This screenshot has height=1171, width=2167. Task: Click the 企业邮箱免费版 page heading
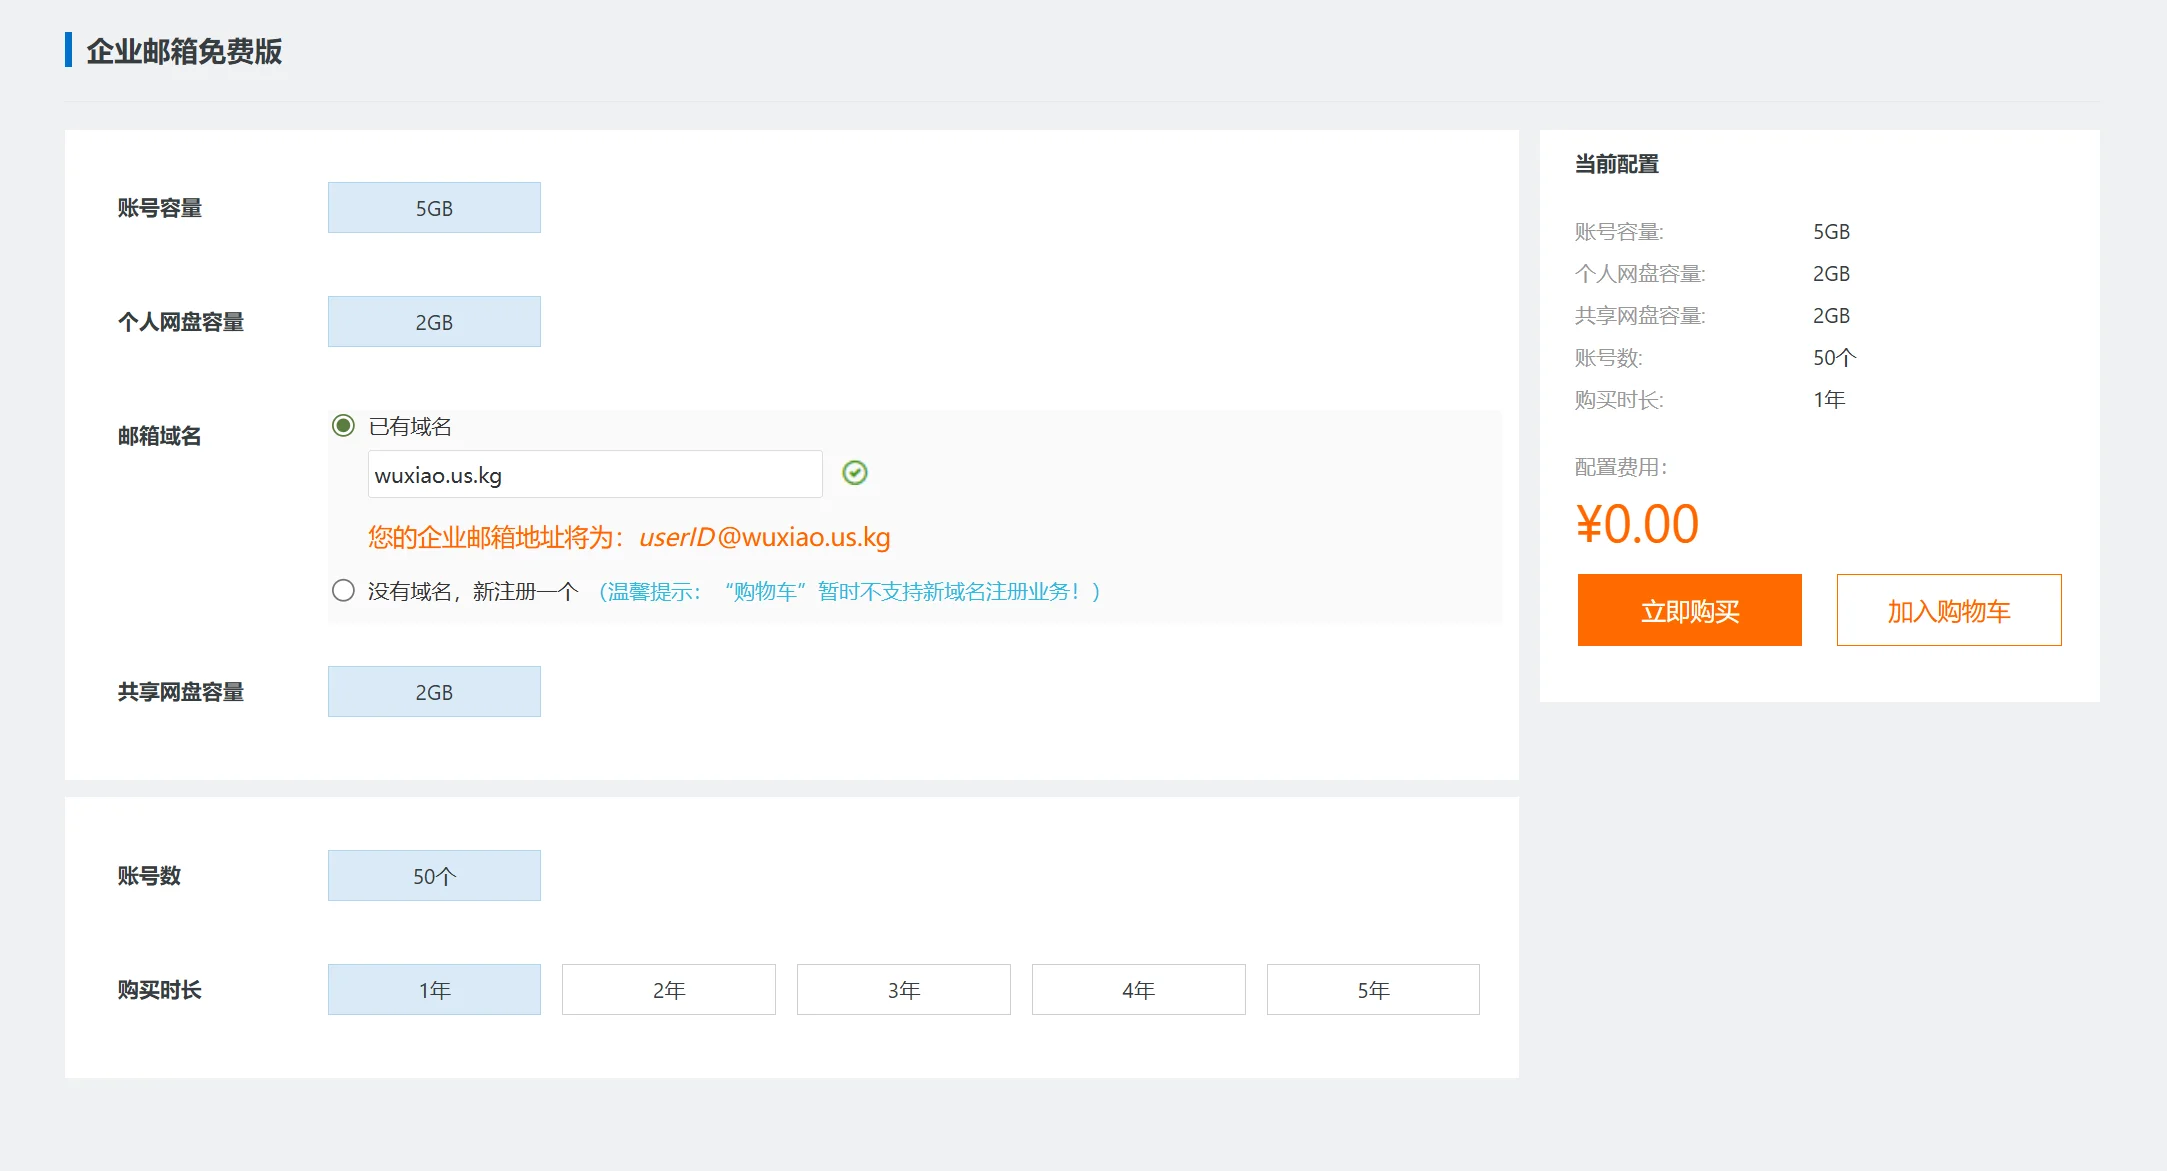pos(184,51)
